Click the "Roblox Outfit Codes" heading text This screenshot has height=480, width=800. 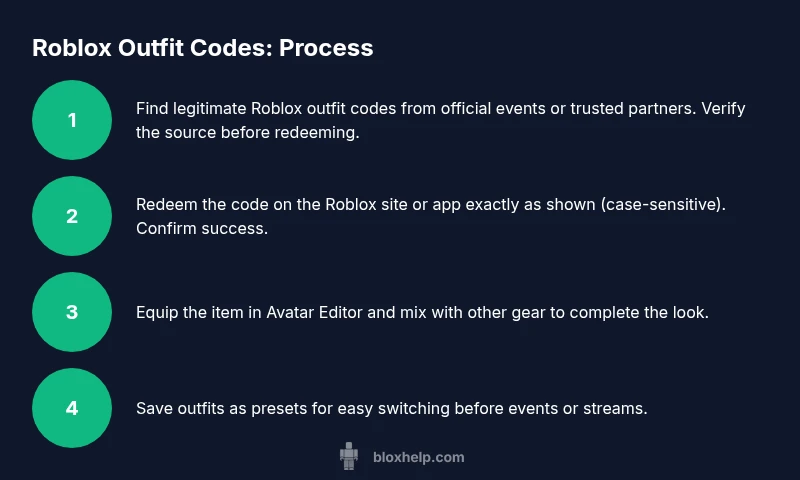152,48
